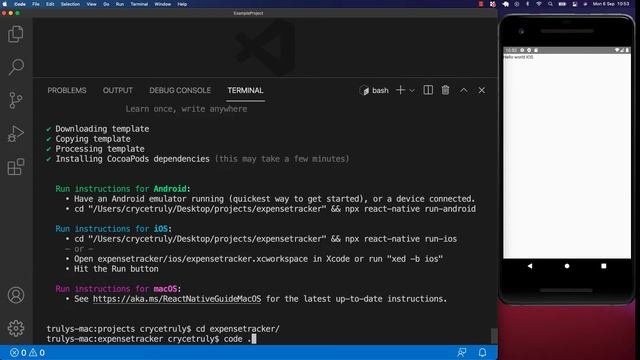Kill terminal with trash icon
The height and width of the screenshot is (360, 640).
tap(445, 90)
